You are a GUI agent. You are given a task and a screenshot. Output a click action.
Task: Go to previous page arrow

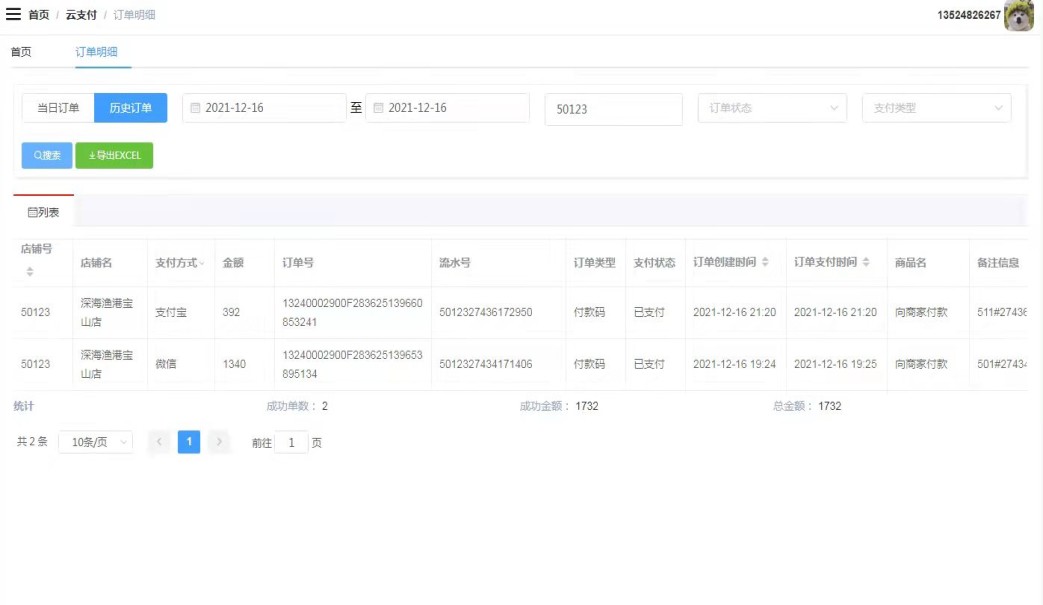click(159, 442)
